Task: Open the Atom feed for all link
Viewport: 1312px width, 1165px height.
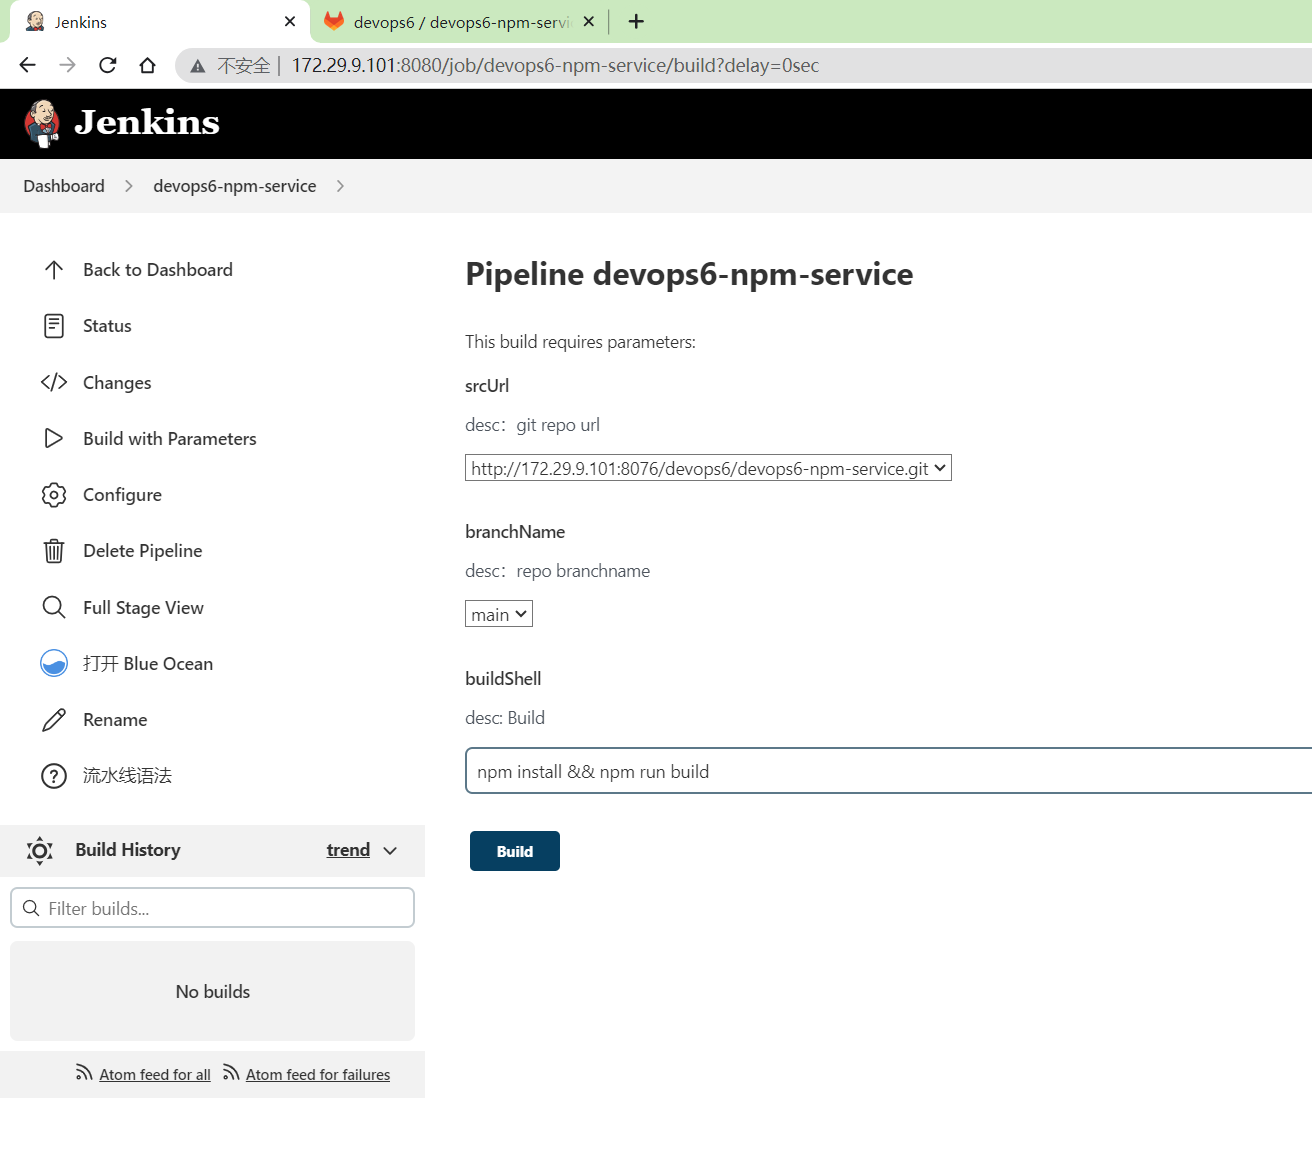Action: point(155,1074)
